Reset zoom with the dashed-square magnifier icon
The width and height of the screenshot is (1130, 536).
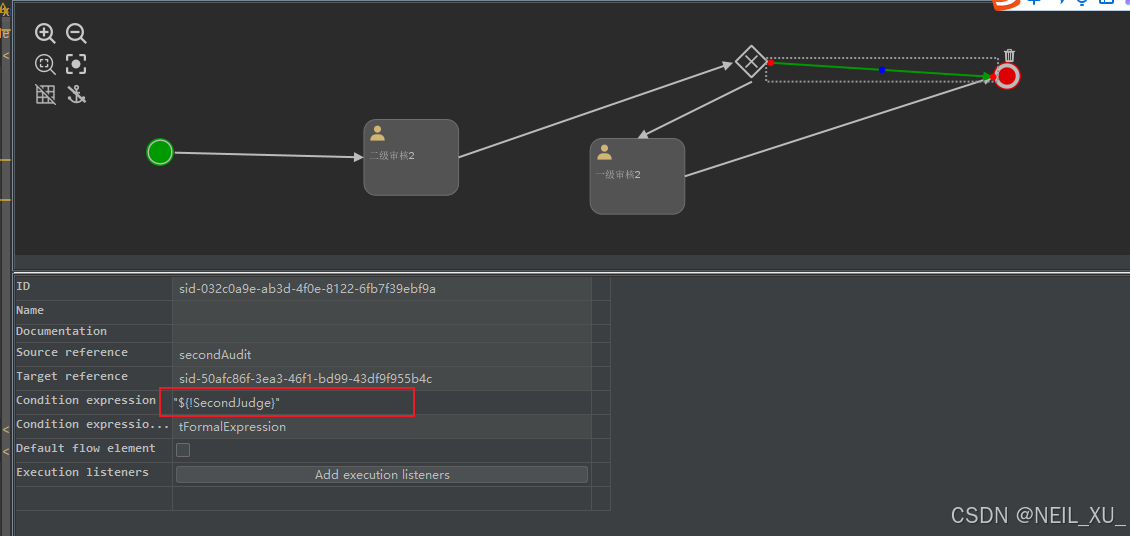(45, 65)
